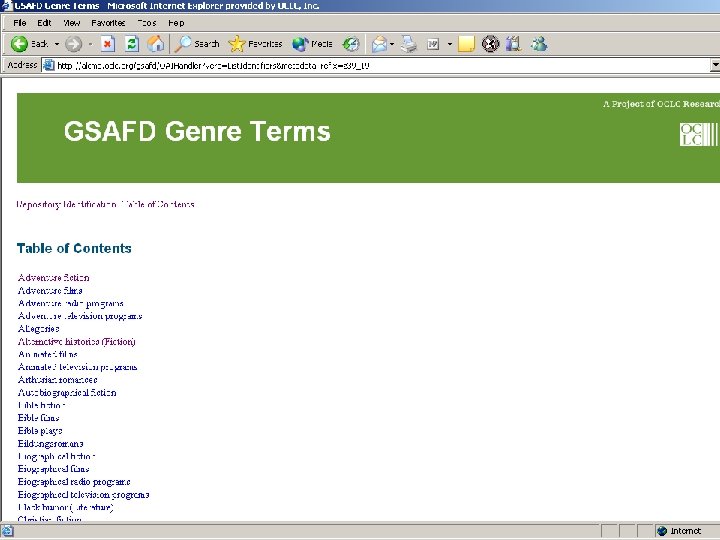720x540 pixels.
Task: Open the Biographical films link
Action: point(53,469)
